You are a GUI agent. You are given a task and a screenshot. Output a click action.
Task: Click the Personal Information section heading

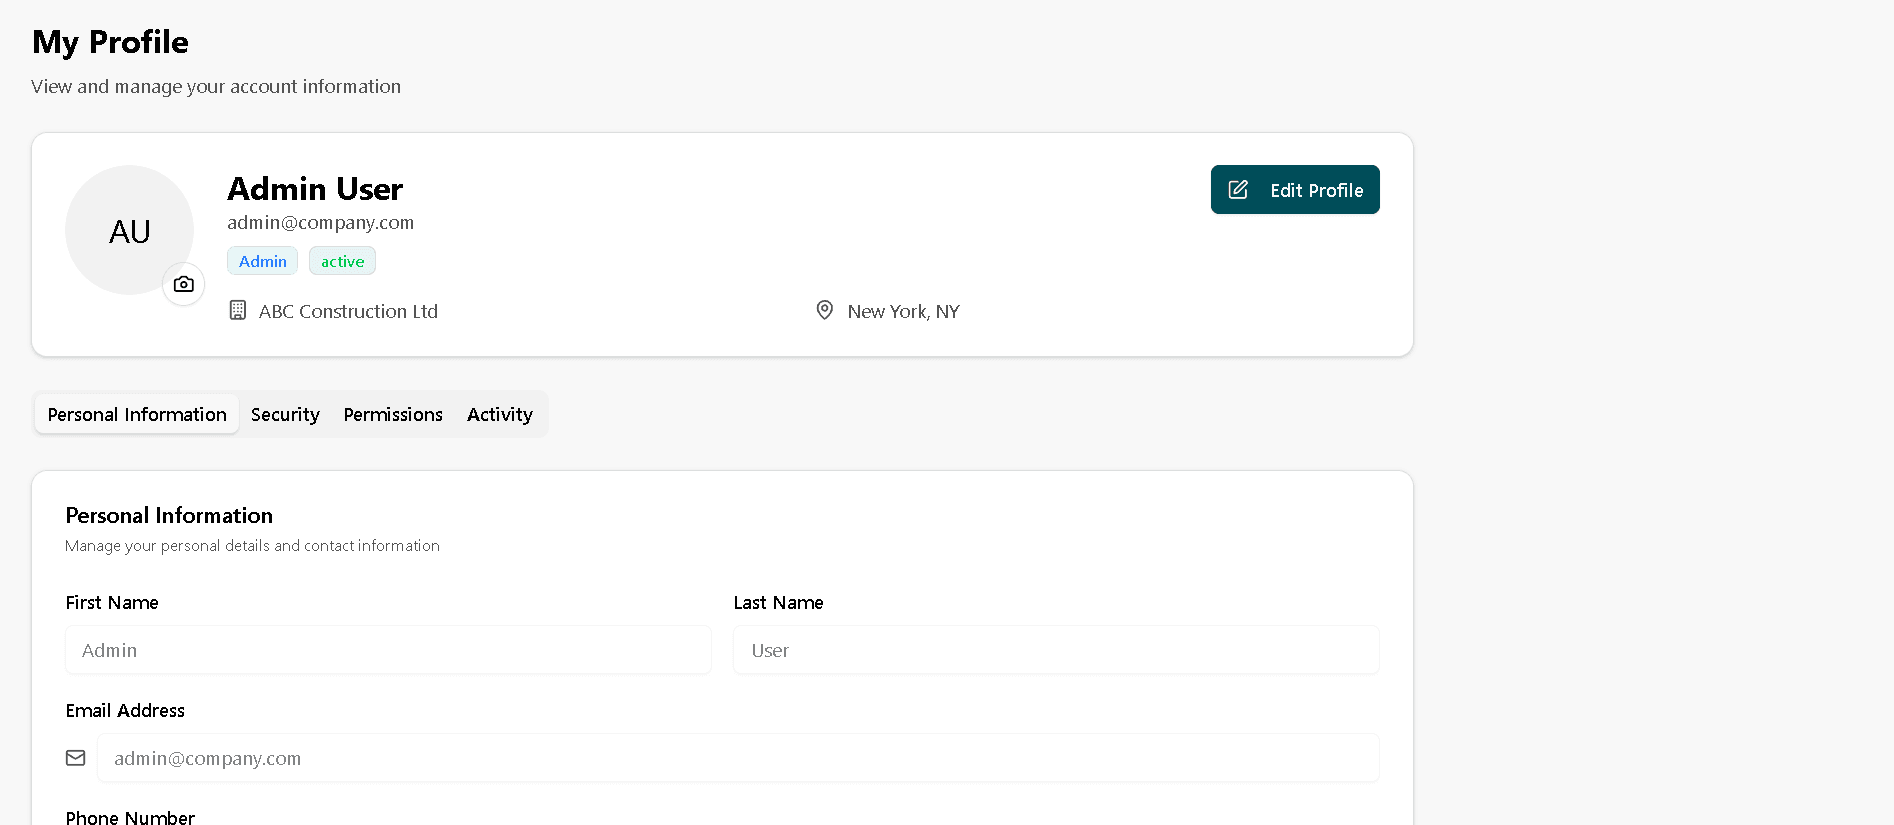pos(169,515)
